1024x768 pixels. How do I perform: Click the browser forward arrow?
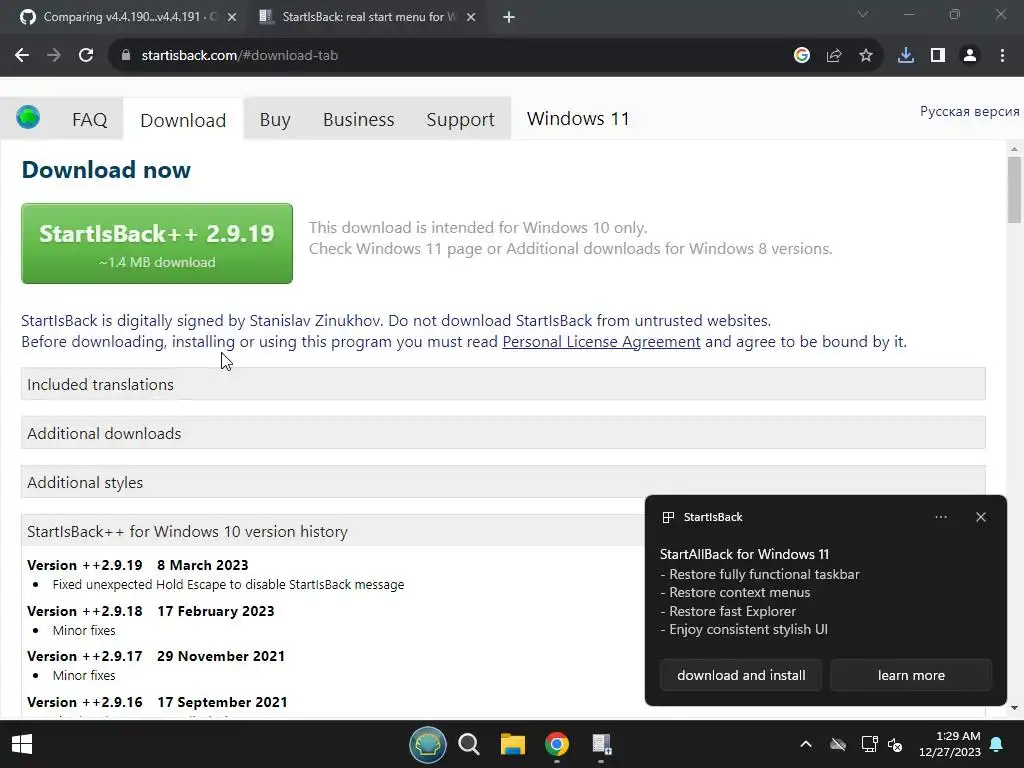pyautogui.click(x=54, y=56)
